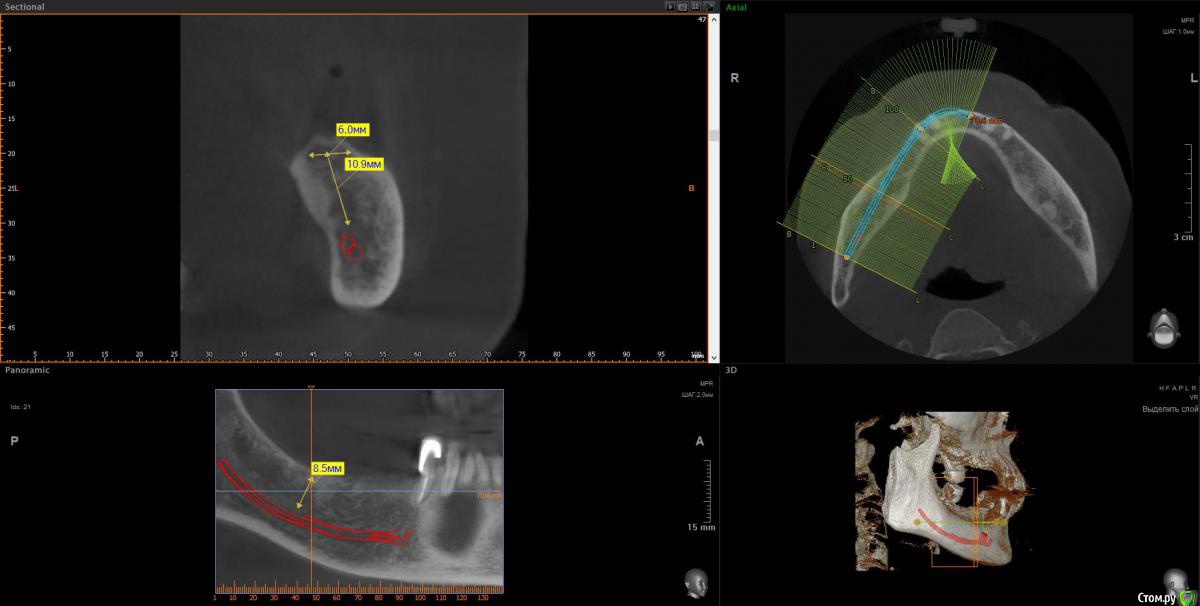Click the orange slice marker atop Panoramic view

tap(311, 387)
